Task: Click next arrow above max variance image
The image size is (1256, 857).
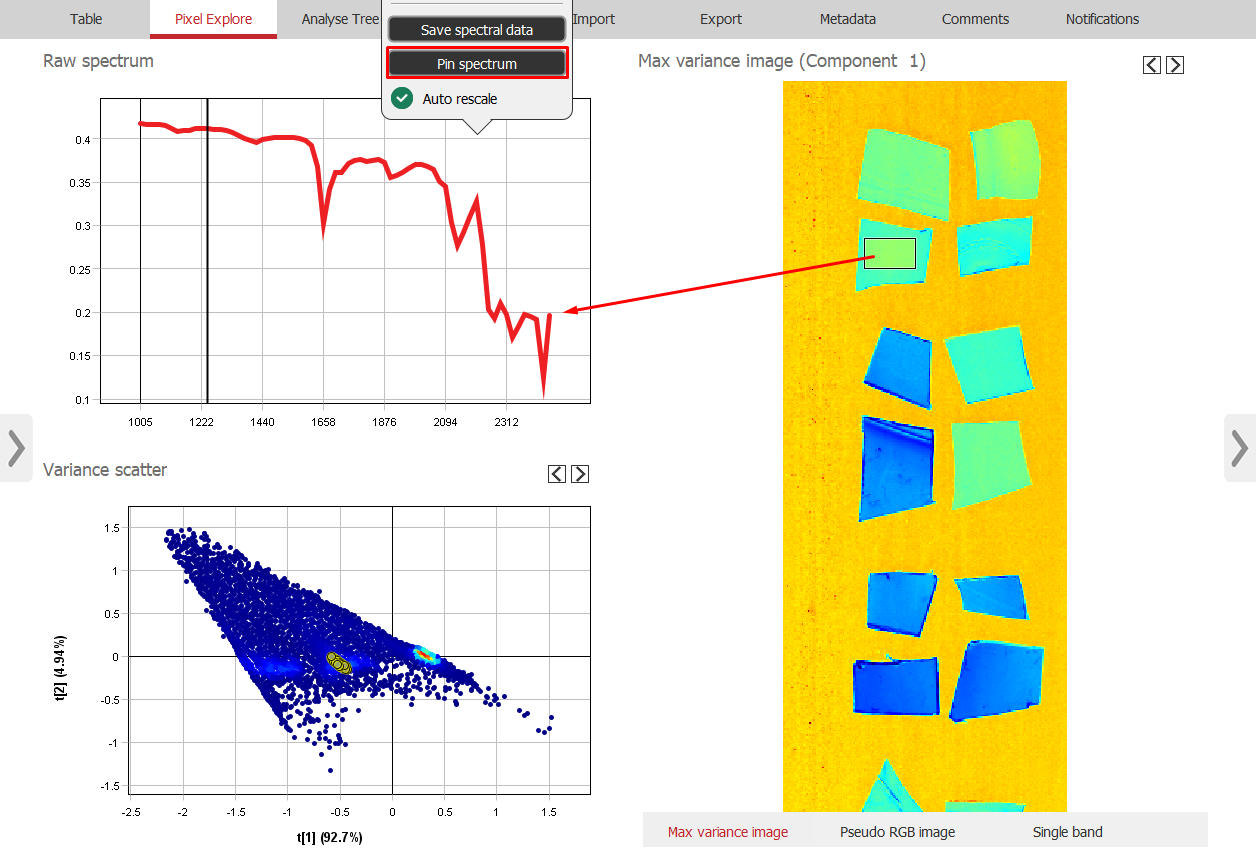Action: 1175,65
